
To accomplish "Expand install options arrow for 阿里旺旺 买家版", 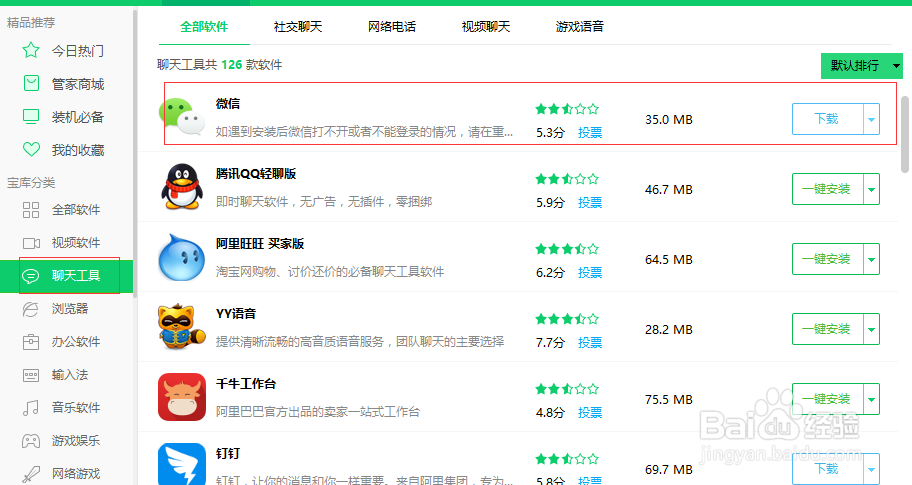I will 871,259.
